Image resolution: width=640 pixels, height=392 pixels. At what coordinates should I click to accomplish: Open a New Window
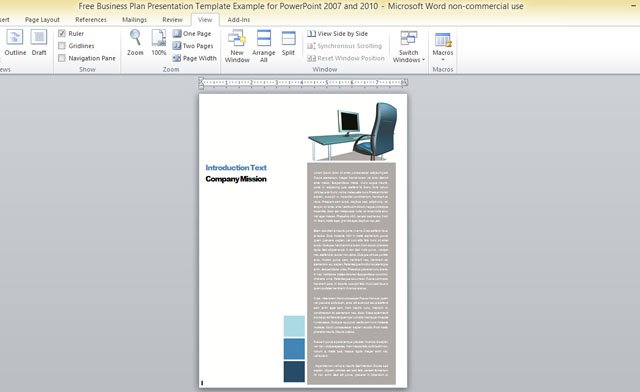(237, 46)
